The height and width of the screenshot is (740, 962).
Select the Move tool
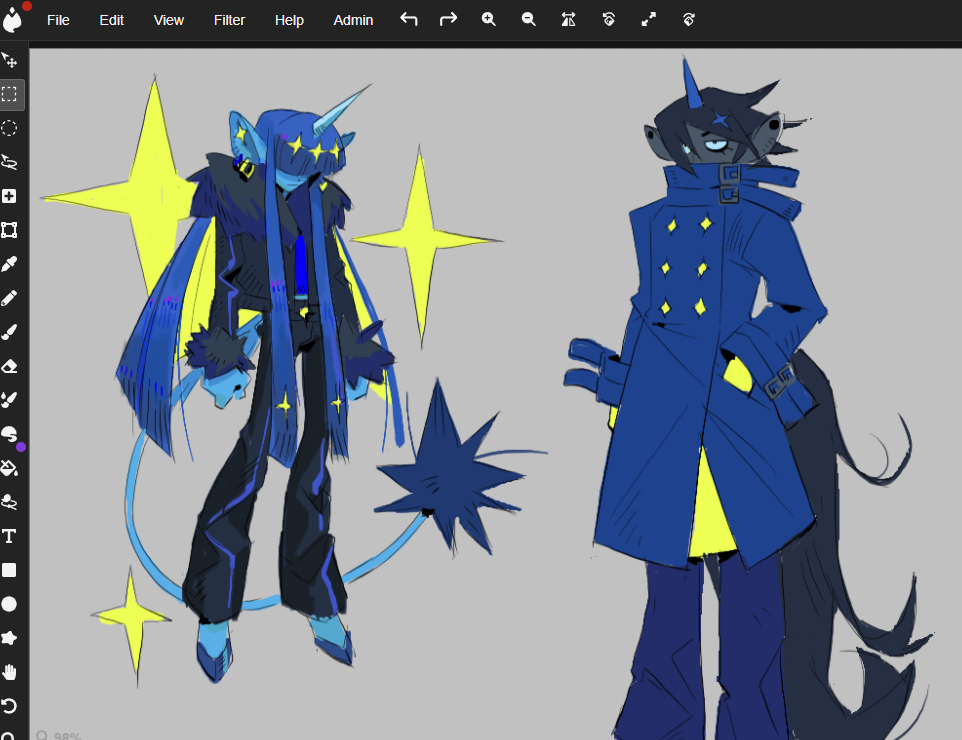coord(10,61)
